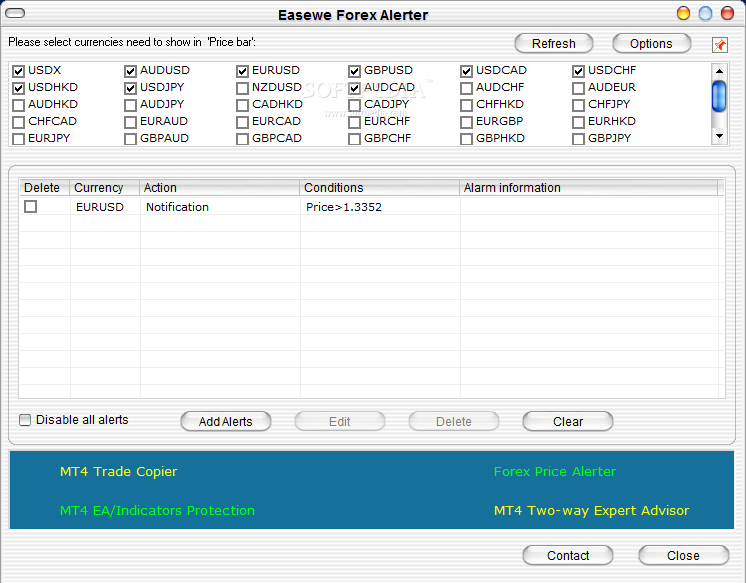Image resolution: width=746 pixels, height=583 pixels.
Task: Tick the CHFCAD checkbox
Action: [19, 122]
